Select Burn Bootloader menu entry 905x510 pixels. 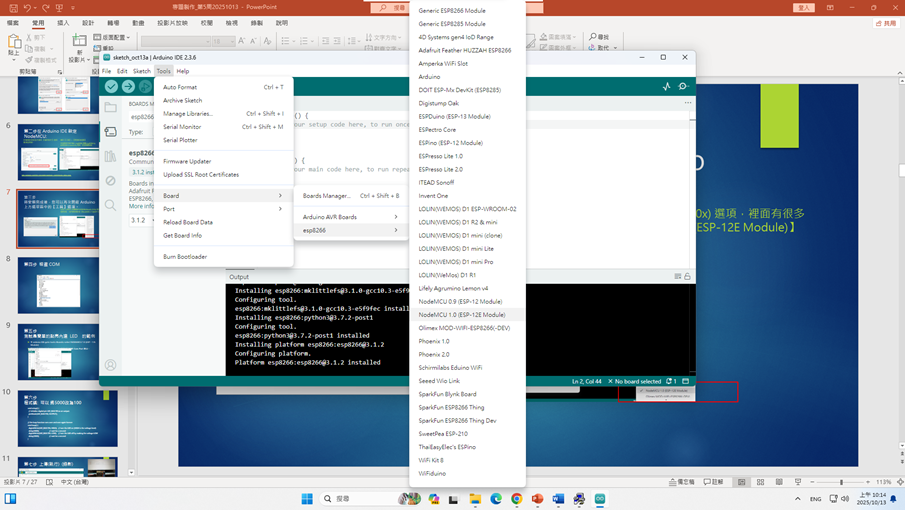tap(185, 257)
